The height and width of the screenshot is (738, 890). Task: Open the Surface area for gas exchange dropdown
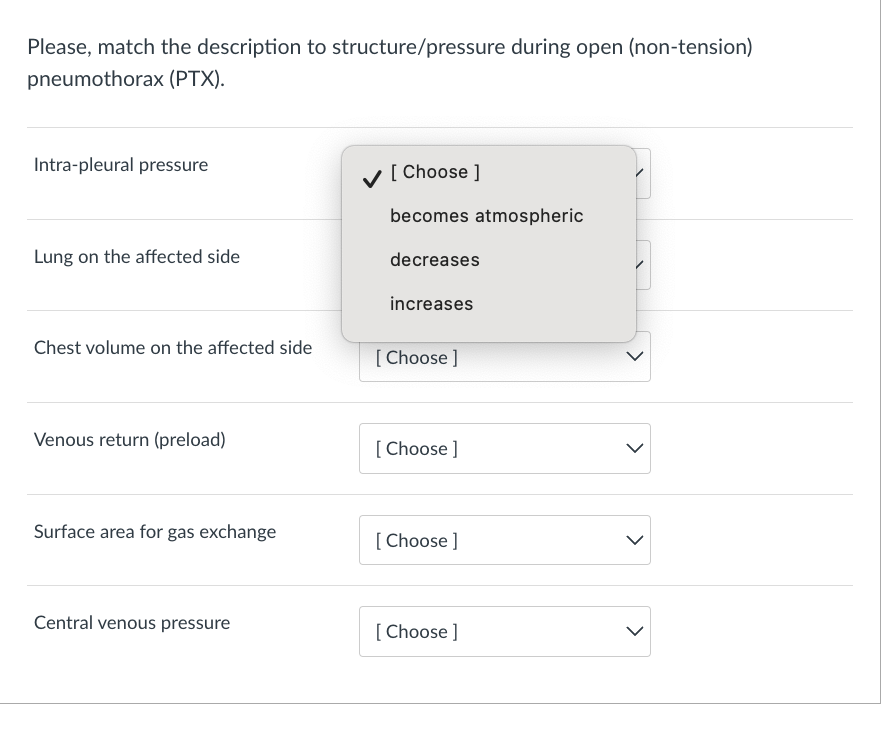tap(504, 540)
